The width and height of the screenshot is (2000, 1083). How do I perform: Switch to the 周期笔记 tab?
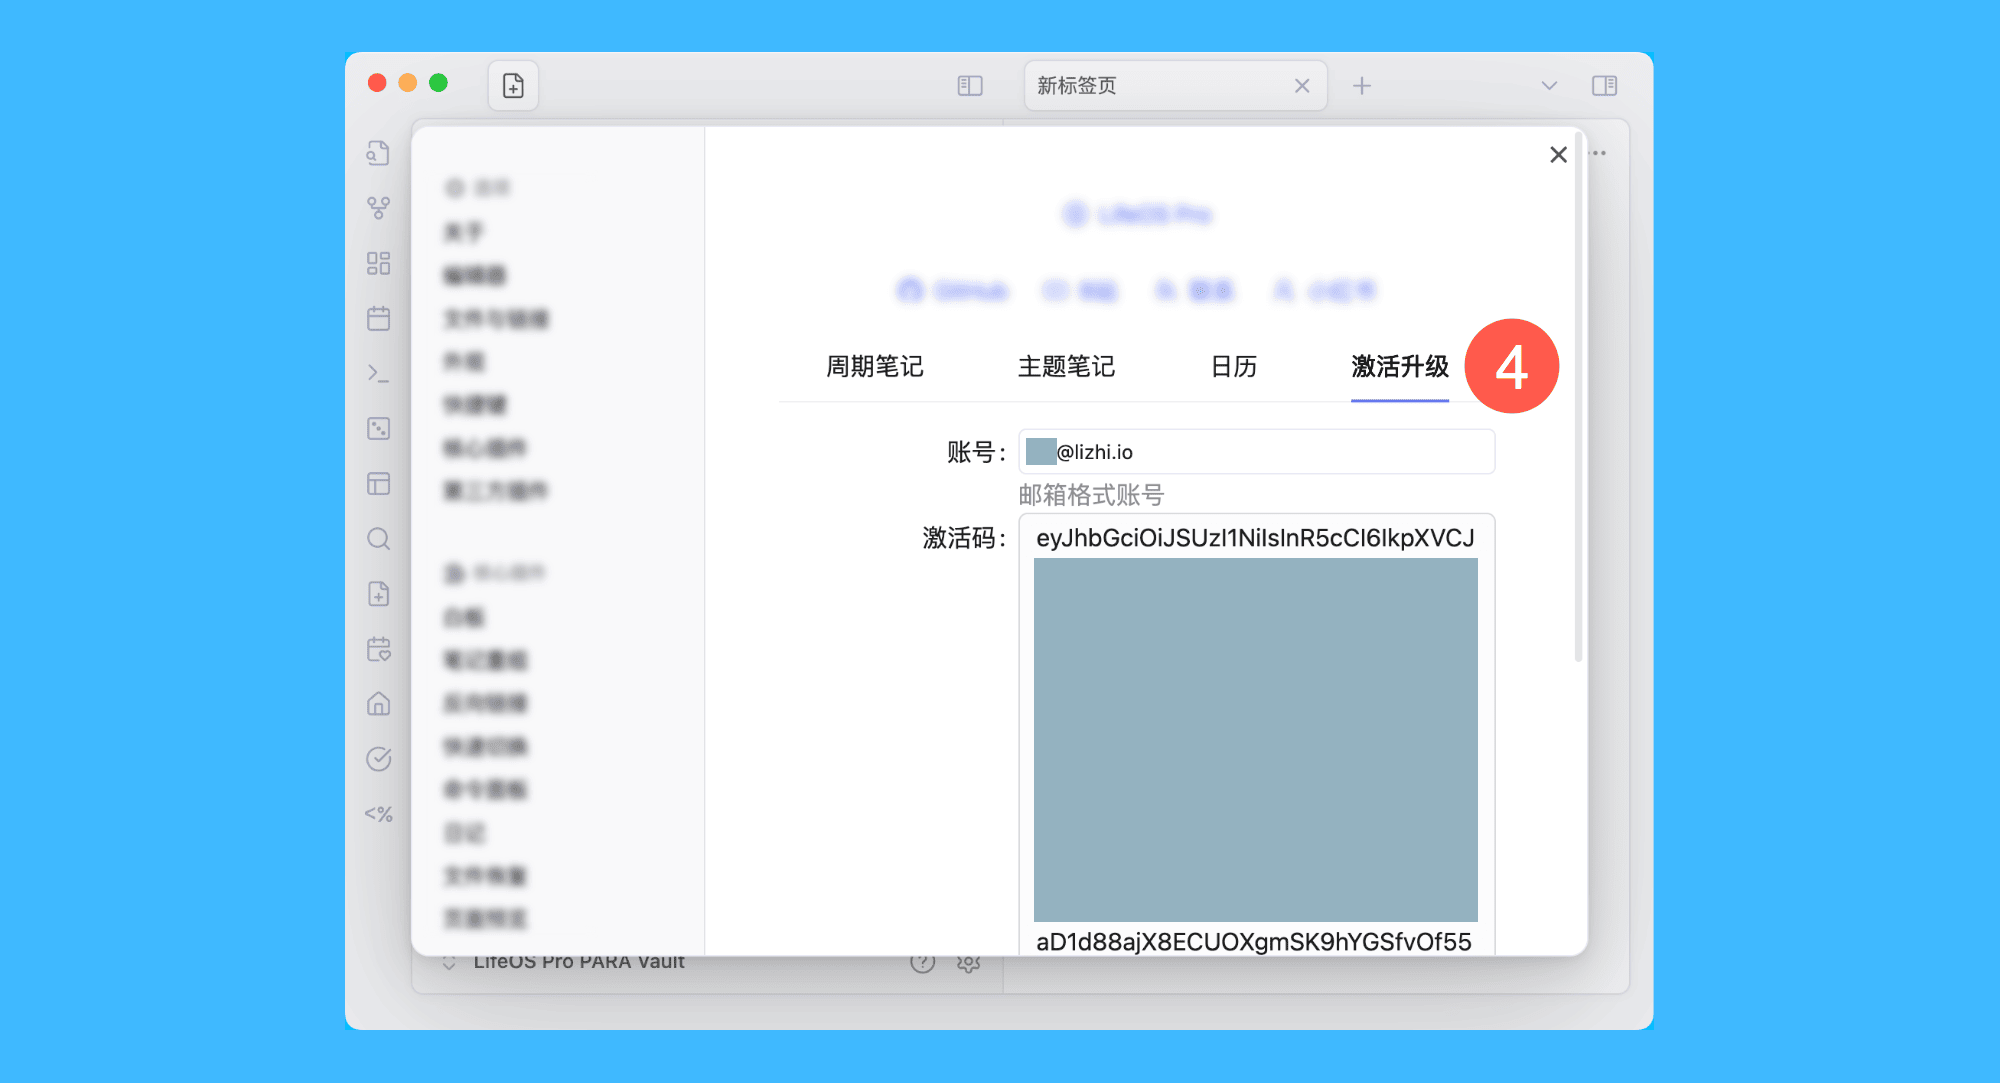875,367
